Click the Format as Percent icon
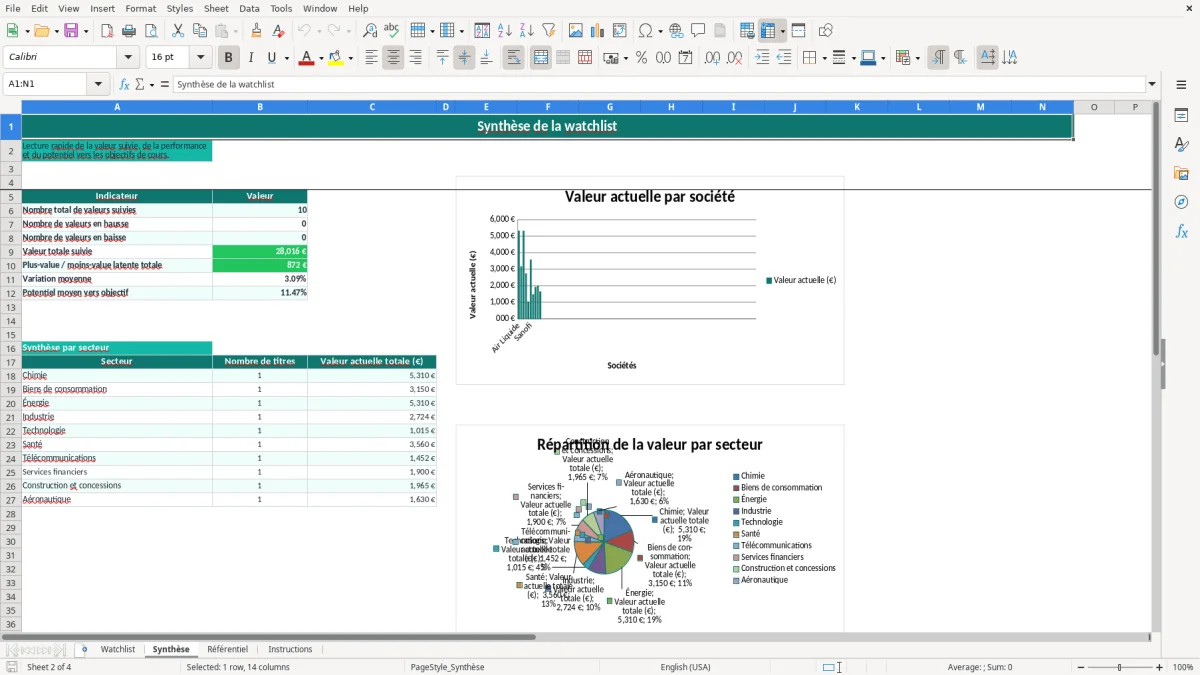Screen dimensions: 1200x675 tap(641, 58)
